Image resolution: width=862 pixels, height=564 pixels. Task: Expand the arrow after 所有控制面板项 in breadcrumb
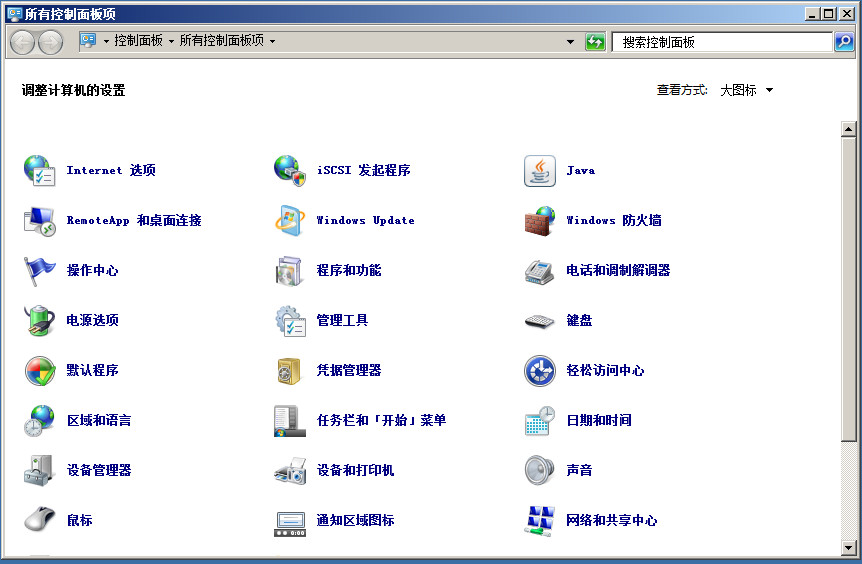(272, 41)
